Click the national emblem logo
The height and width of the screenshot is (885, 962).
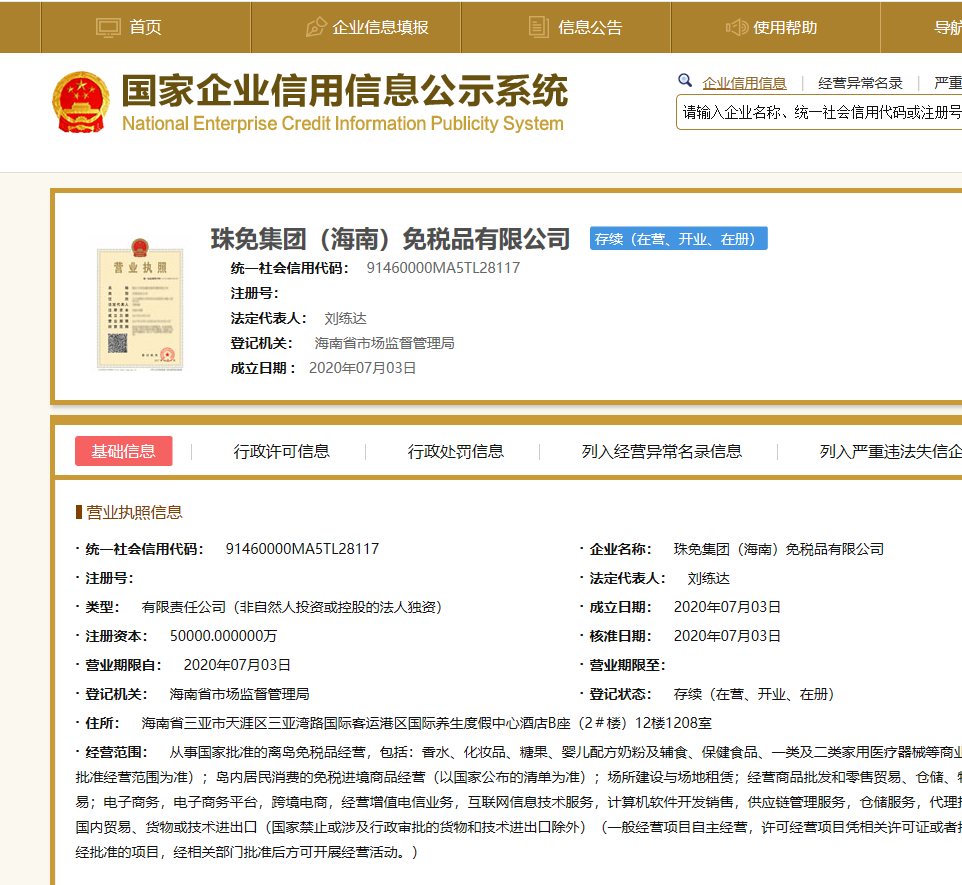(x=81, y=102)
